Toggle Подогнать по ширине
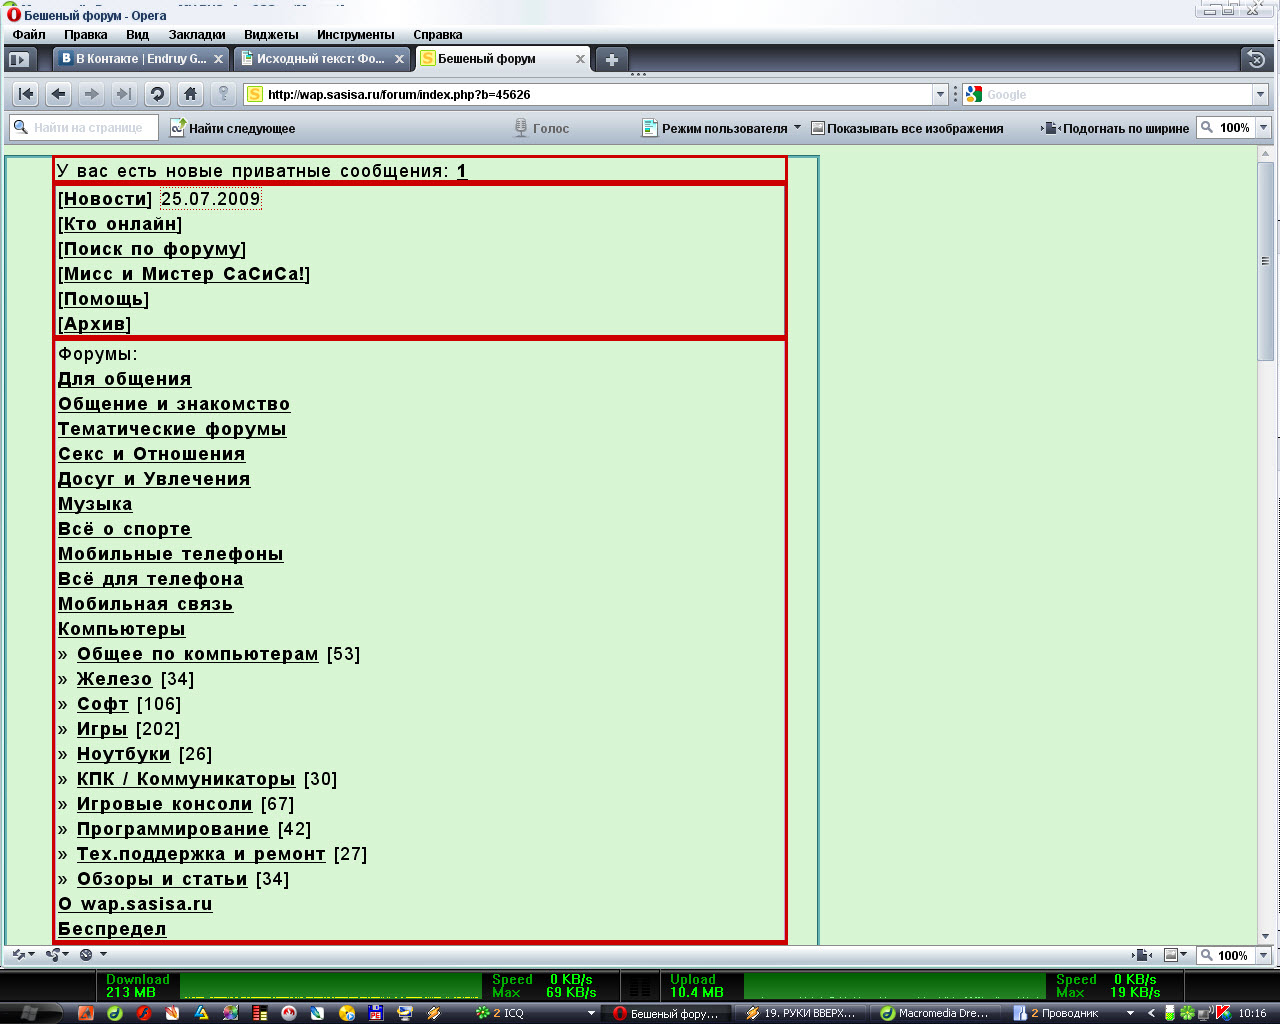 [x=1115, y=128]
